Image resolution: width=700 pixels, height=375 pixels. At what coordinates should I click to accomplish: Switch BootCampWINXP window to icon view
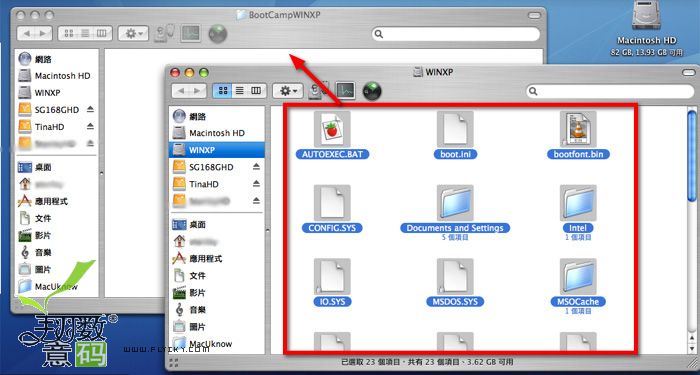(68, 33)
